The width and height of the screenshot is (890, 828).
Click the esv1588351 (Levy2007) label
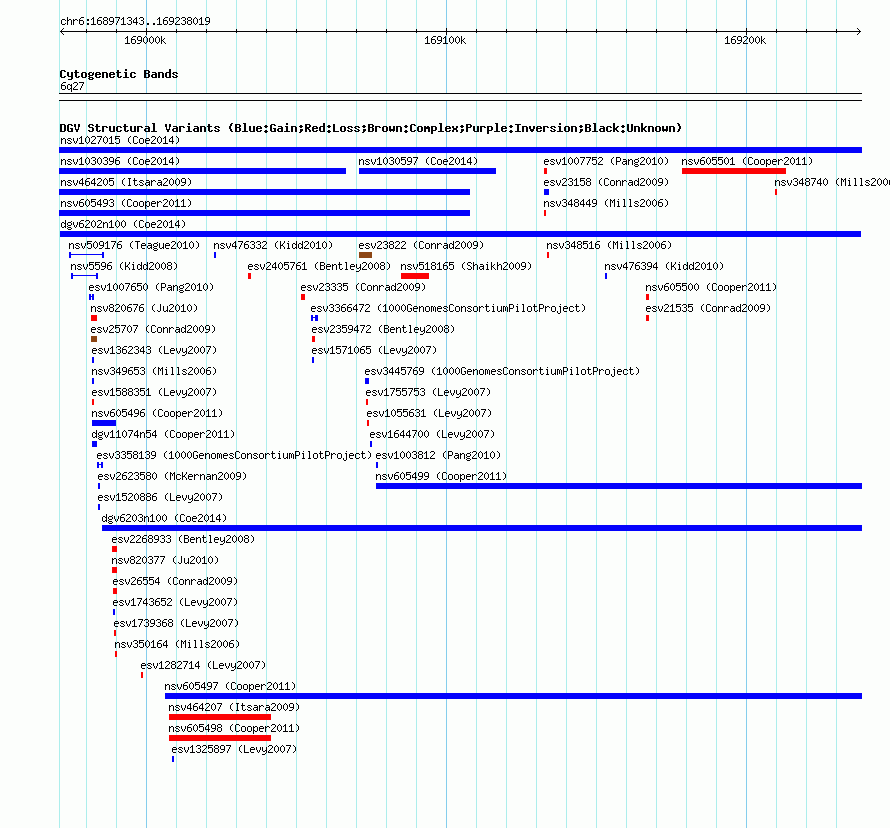tap(154, 392)
